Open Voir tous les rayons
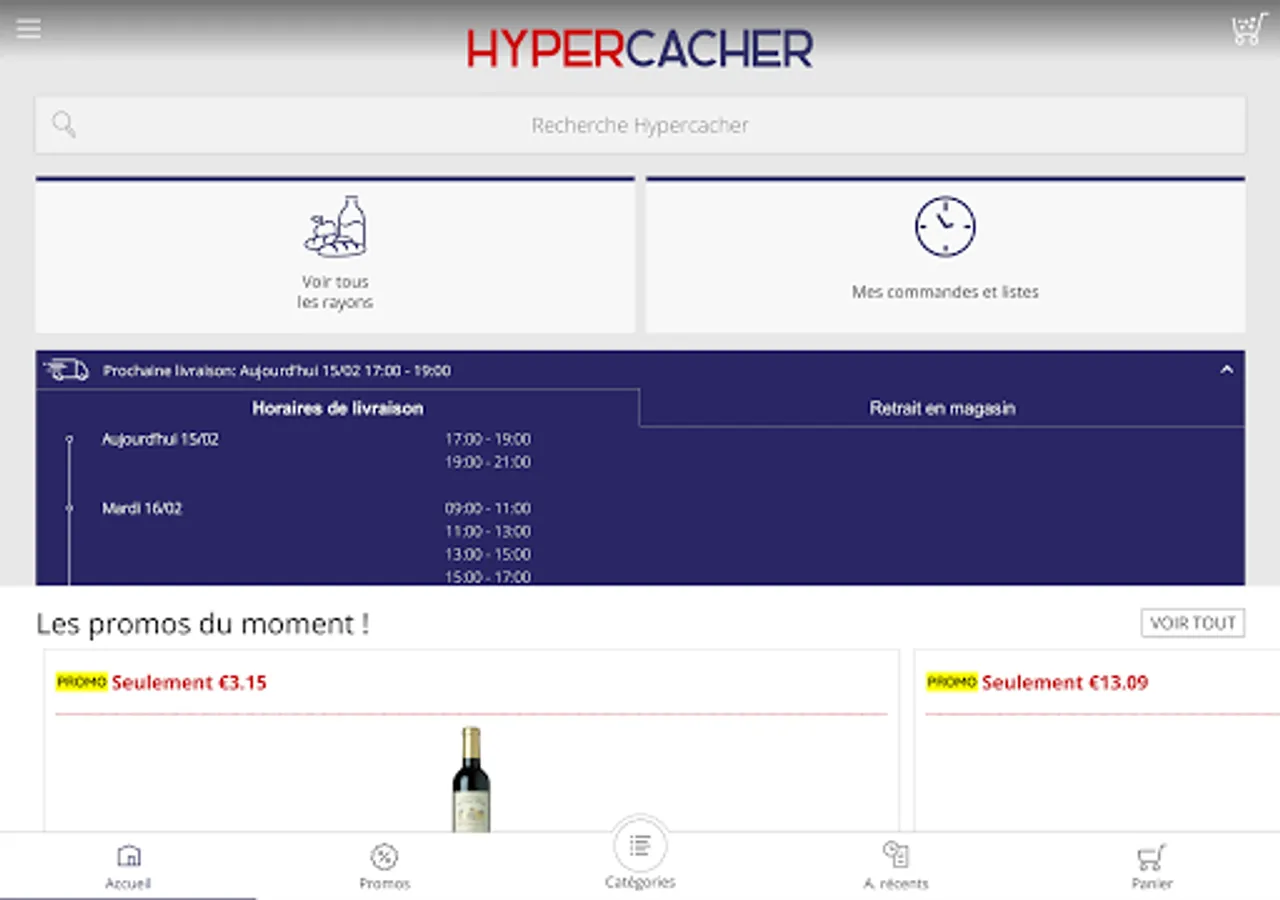This screenshot has height=900, width=1280. (335, 256)
